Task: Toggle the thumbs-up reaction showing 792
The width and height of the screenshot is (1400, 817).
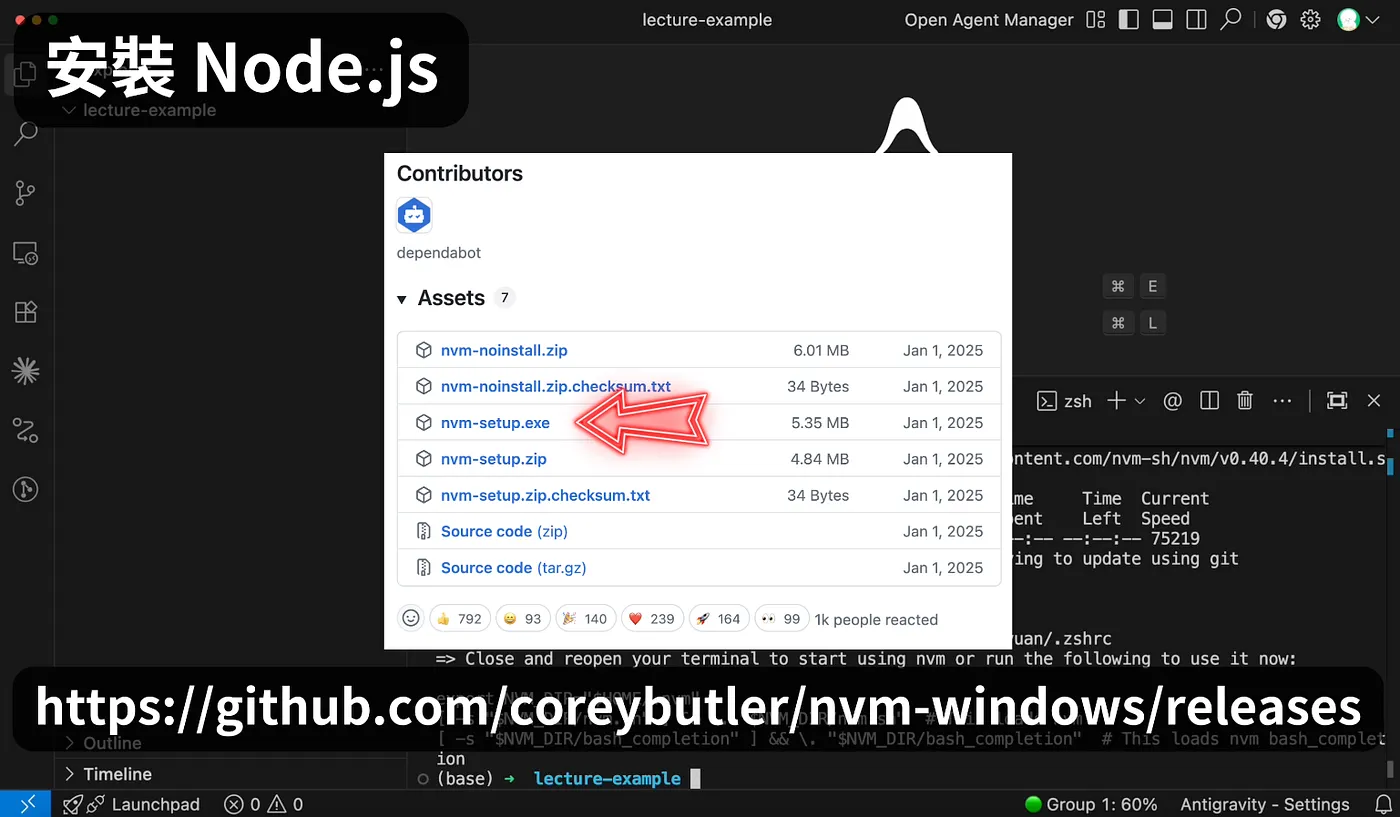Action: (460, 619)
